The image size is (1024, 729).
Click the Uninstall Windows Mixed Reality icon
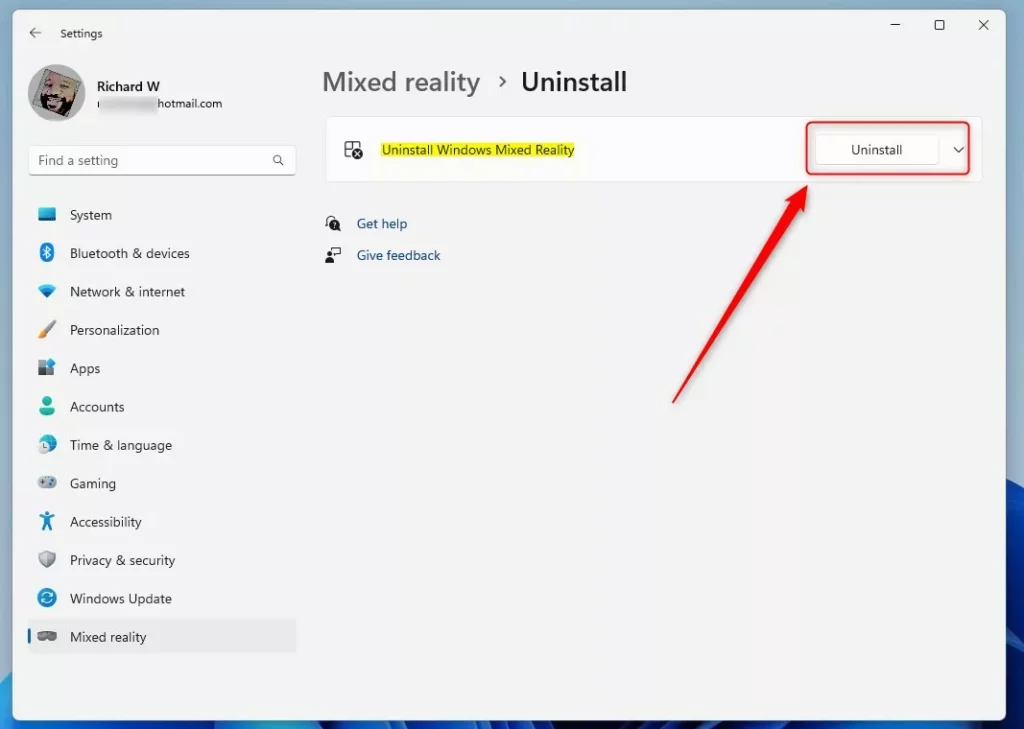pyautogui.click(x=353, y=150)
